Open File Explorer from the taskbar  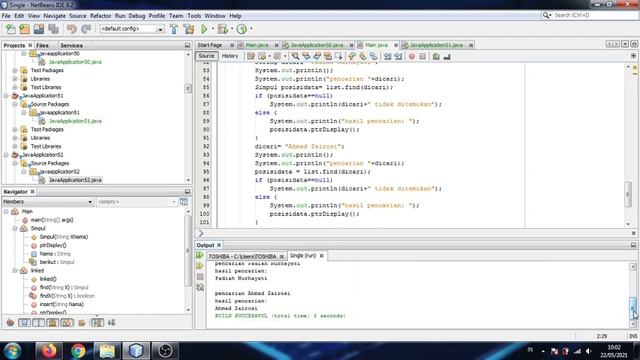(x=107, y=351)
